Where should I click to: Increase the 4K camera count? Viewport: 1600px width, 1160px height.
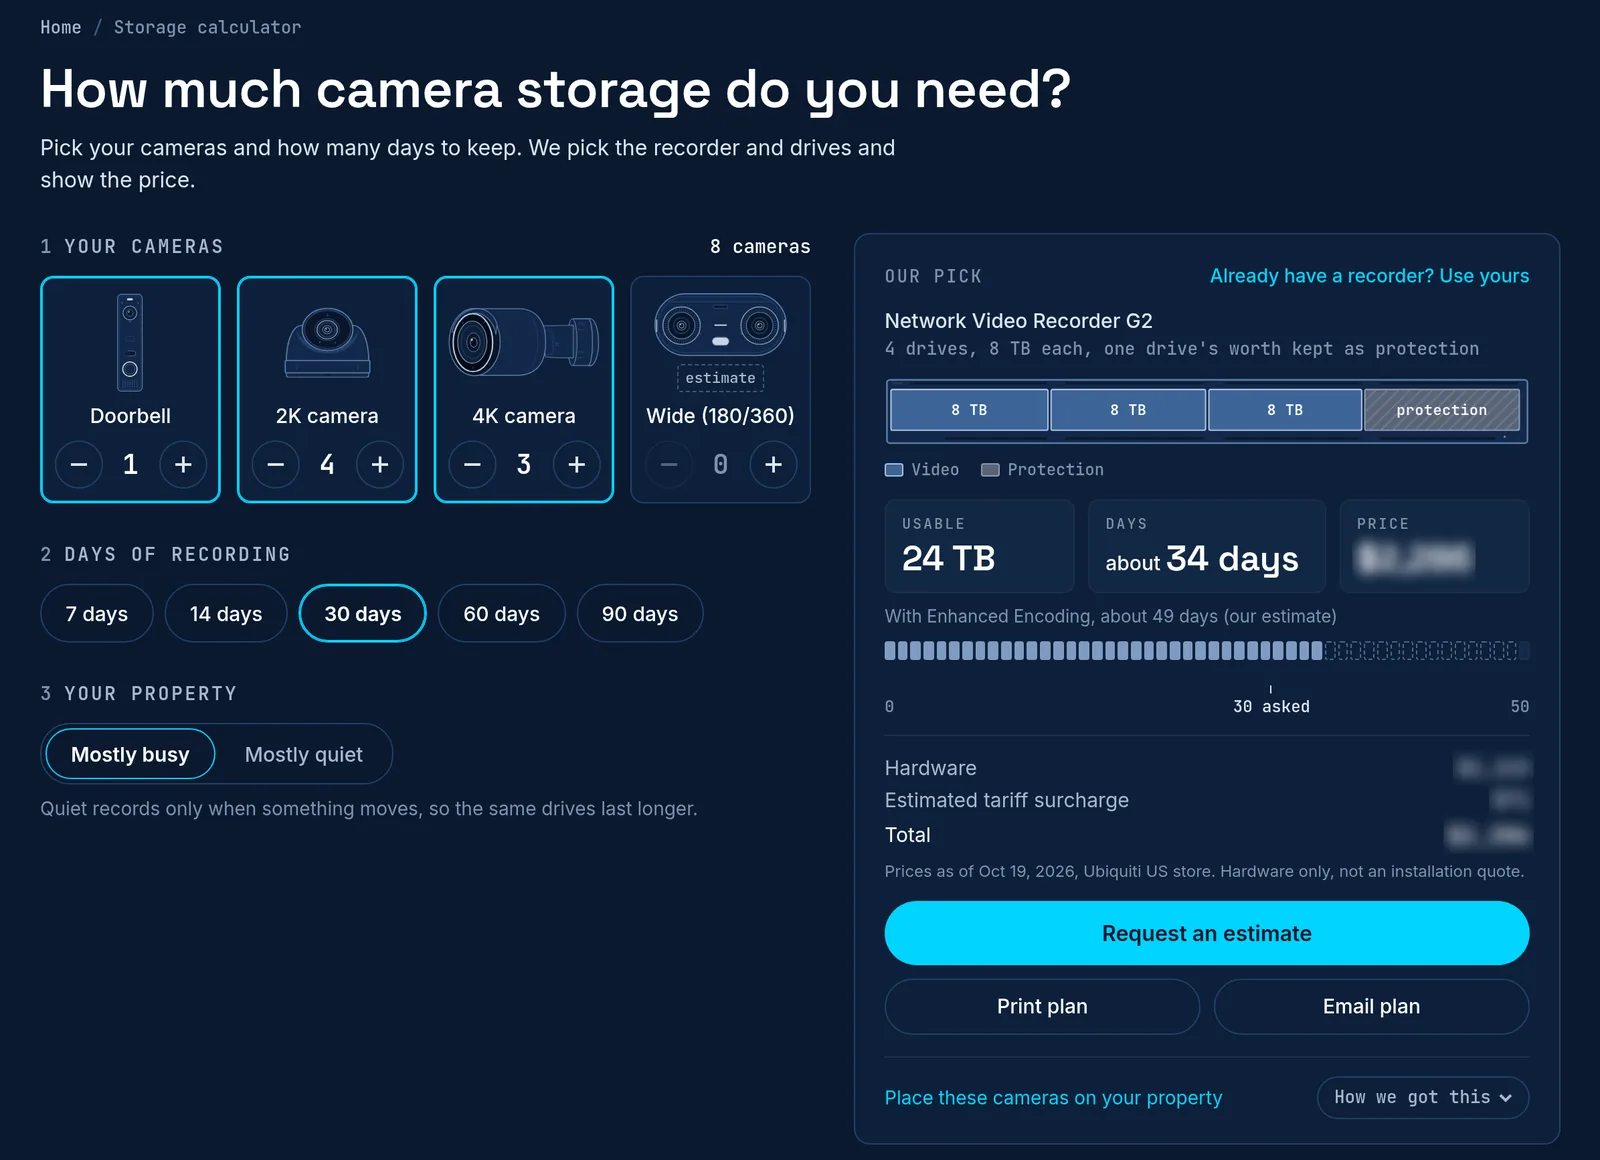coord(577,465)
